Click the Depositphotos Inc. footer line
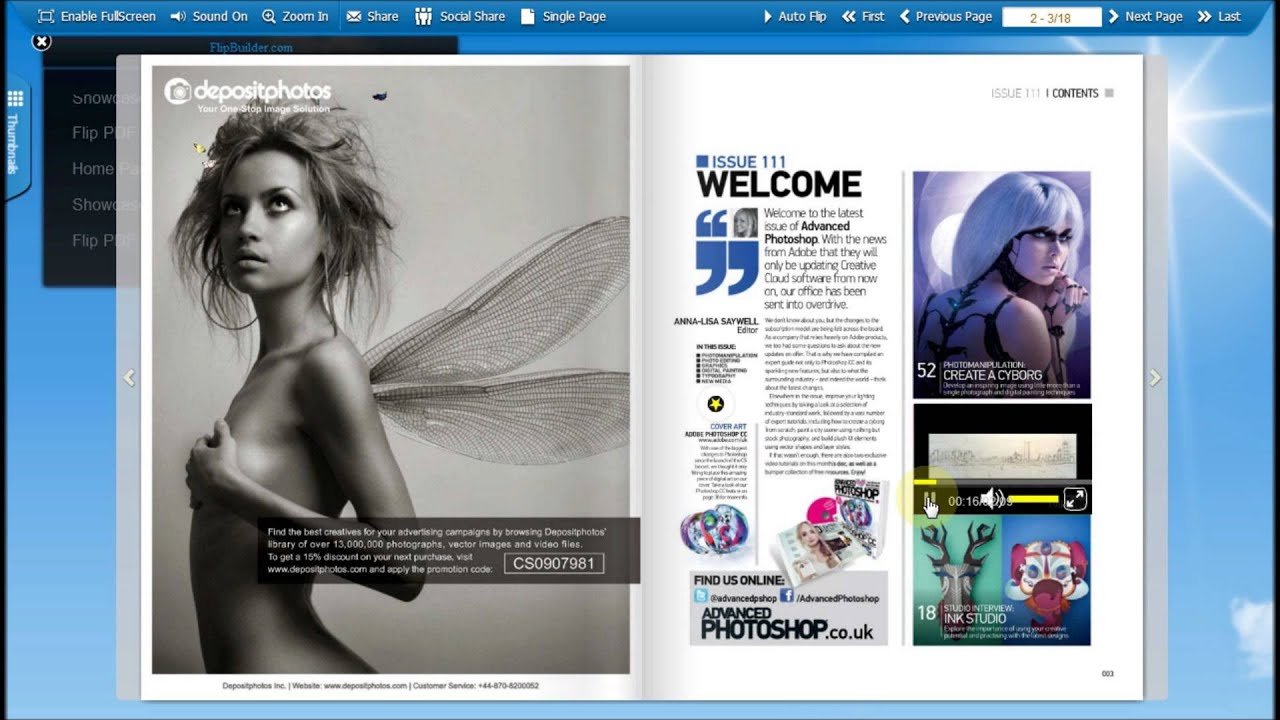 (x=380, y=686)
